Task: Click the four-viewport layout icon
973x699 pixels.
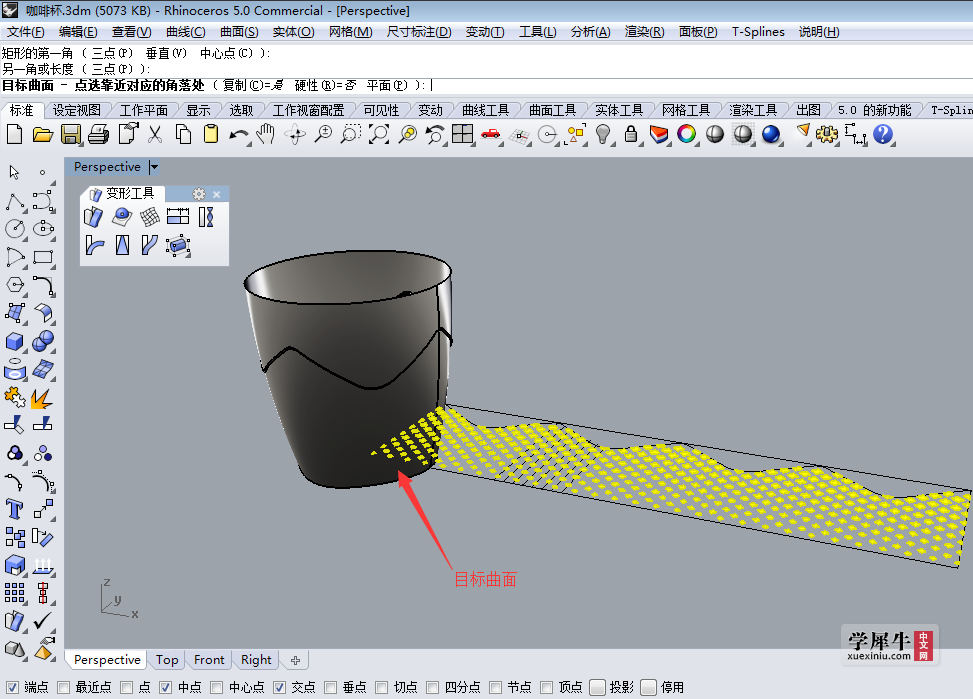Action: coord(462,134)
